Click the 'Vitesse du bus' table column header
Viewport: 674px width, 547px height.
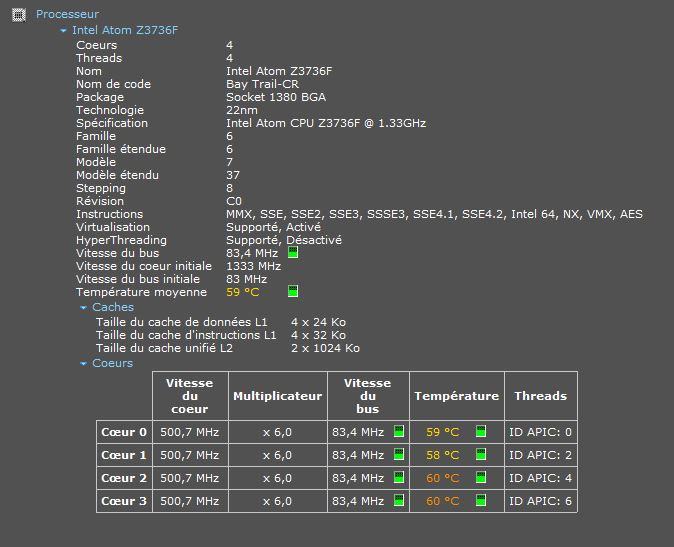point(368,396)
